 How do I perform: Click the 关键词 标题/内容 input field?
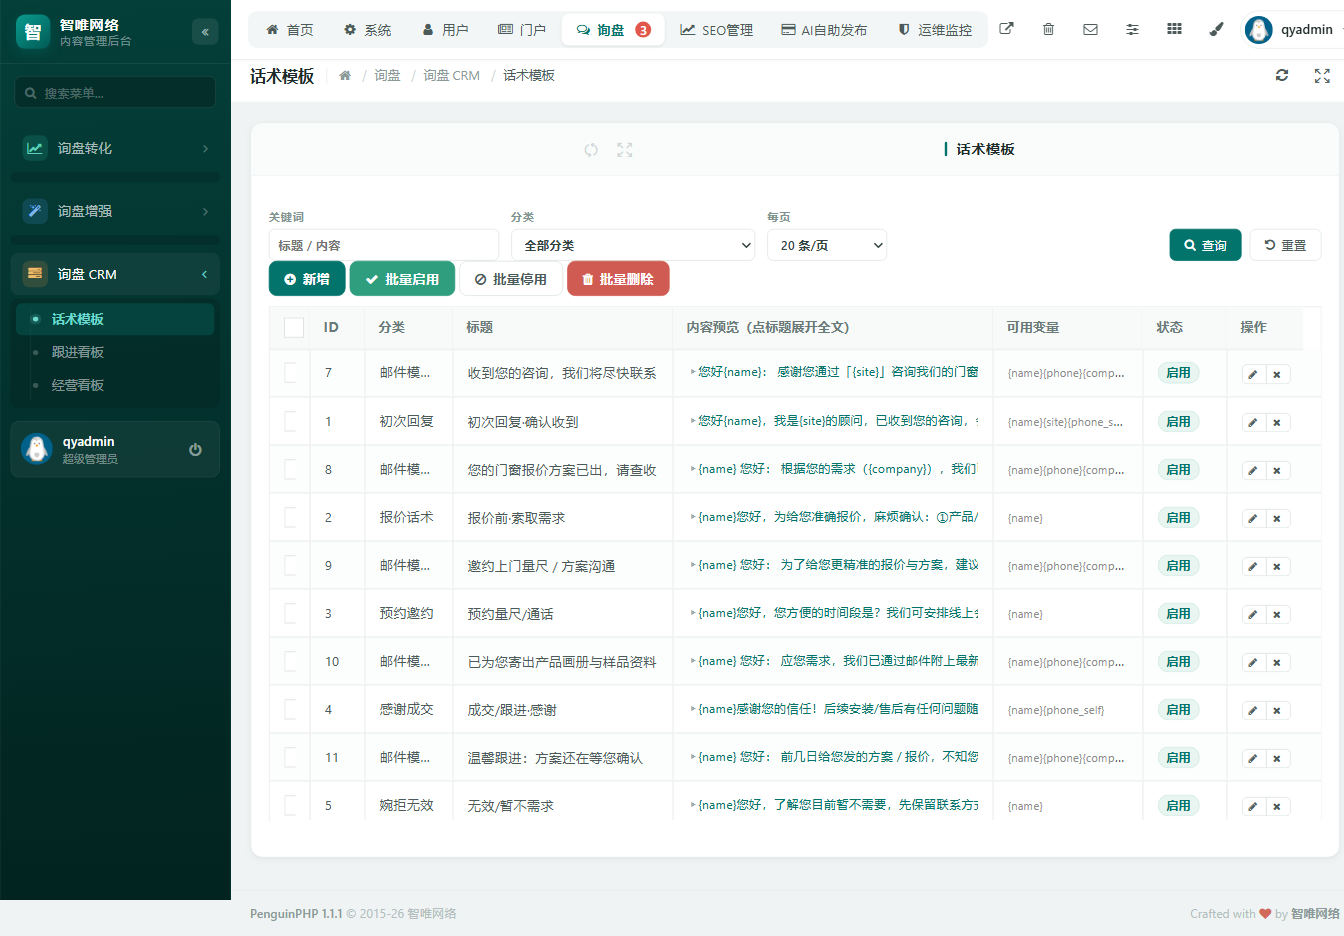(384, 245)
